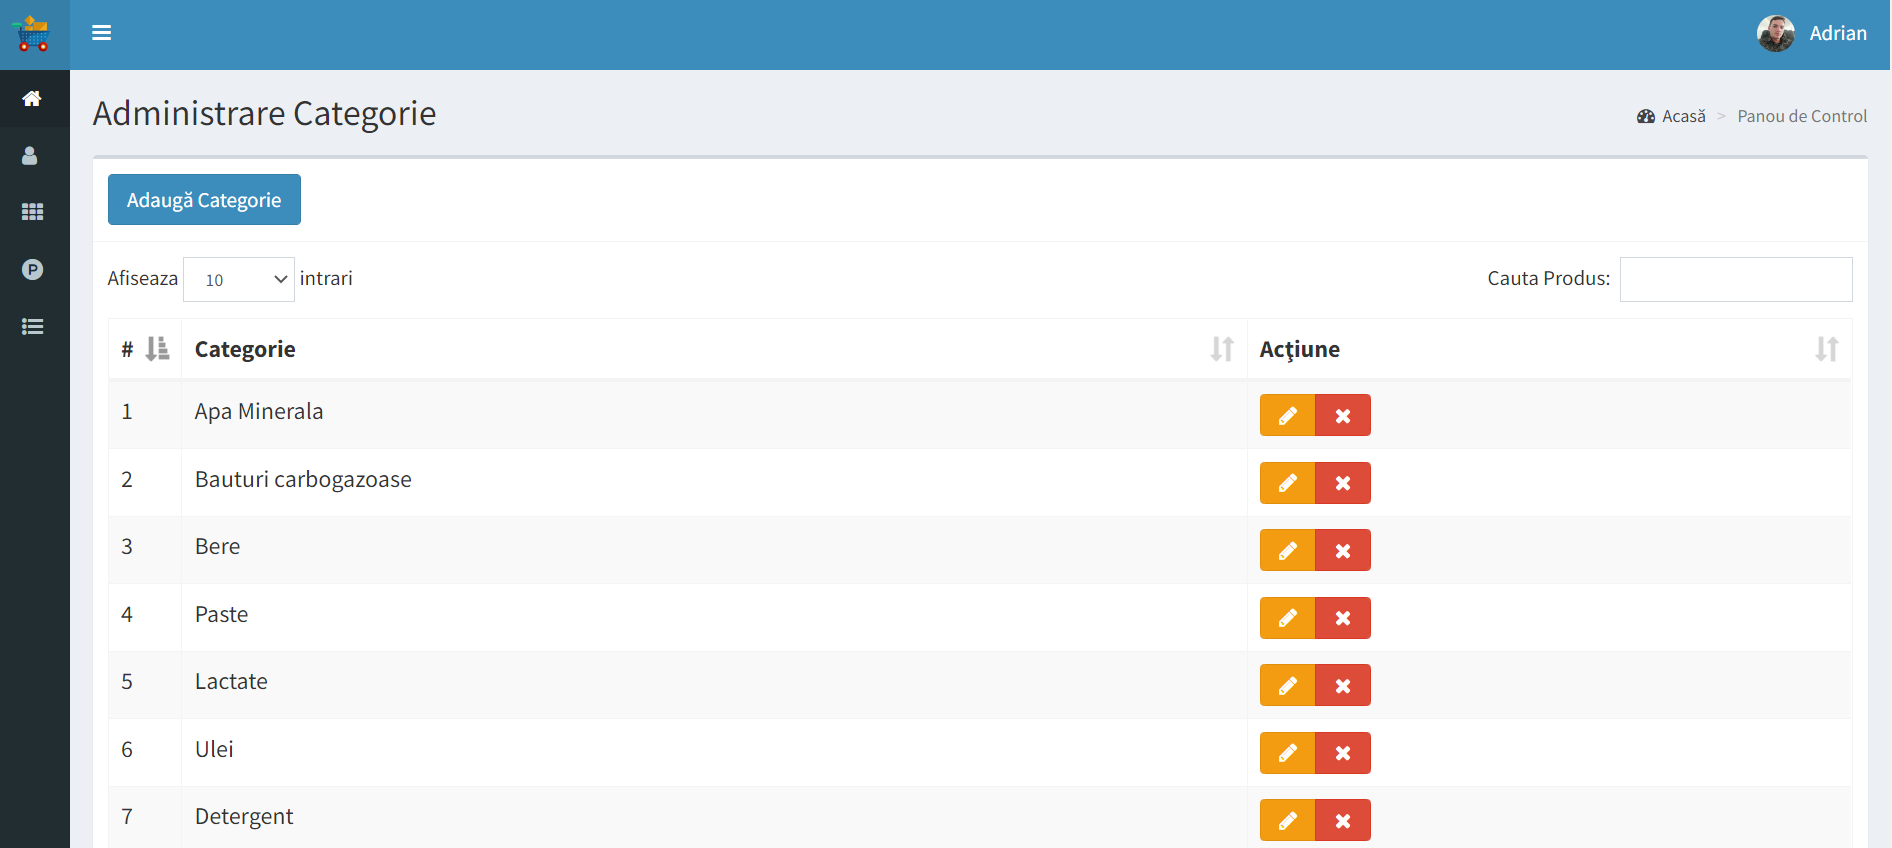Screen dimensions: 1892x848
Task: Edit the Detergent category
Action: point(1287,820)
